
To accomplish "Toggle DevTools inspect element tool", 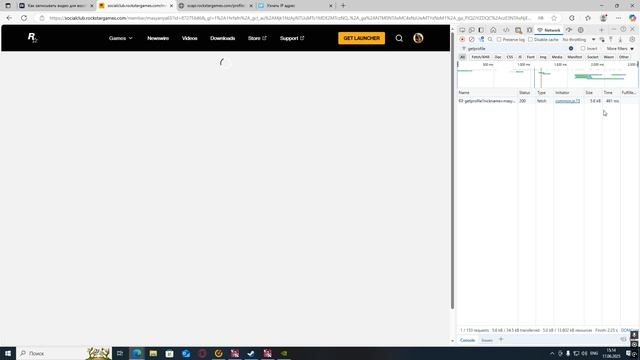I will point(462,30).
